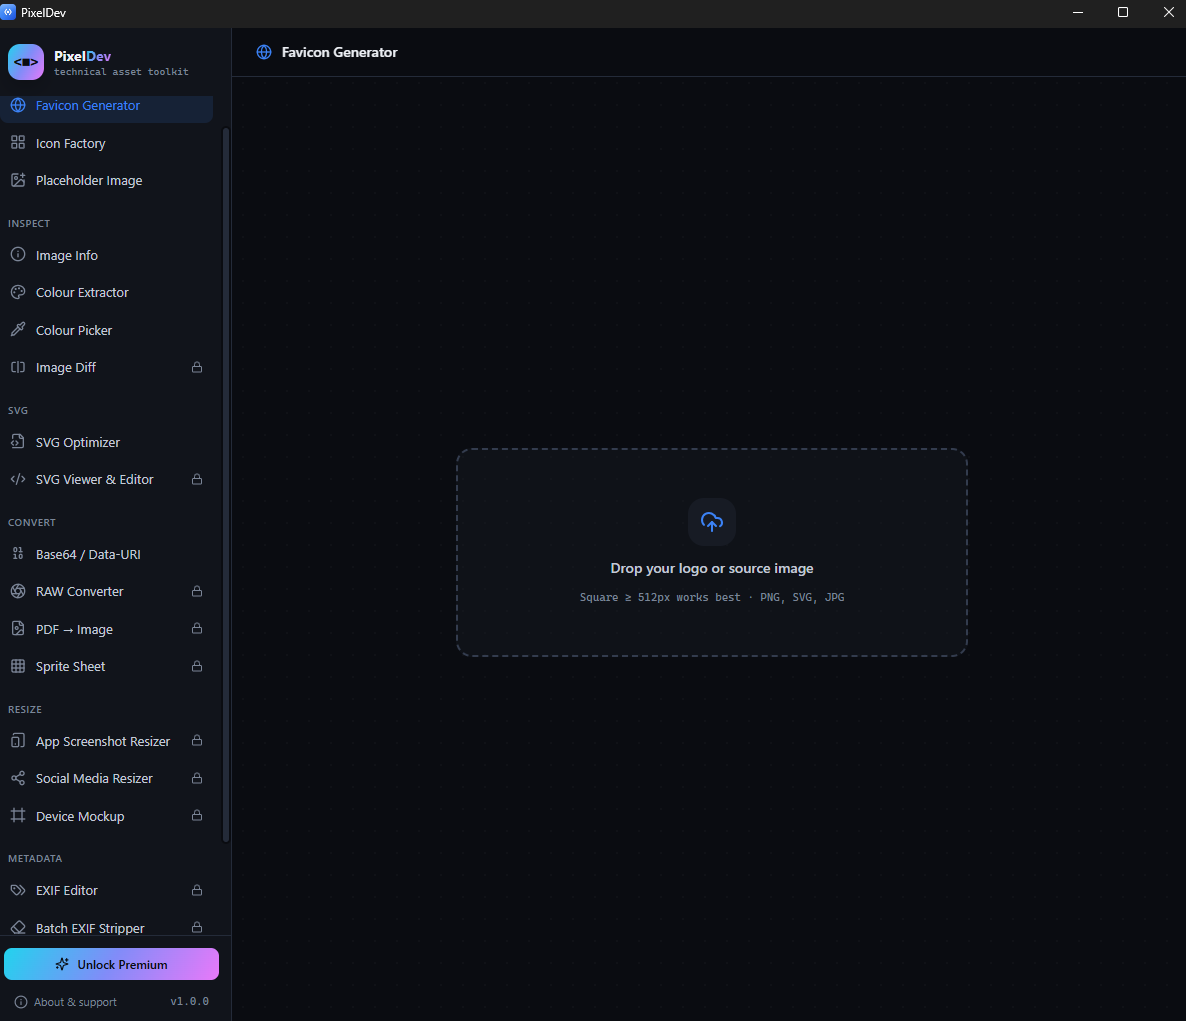
Task: Click the INSPECT section heading
Action: [29, 223]
